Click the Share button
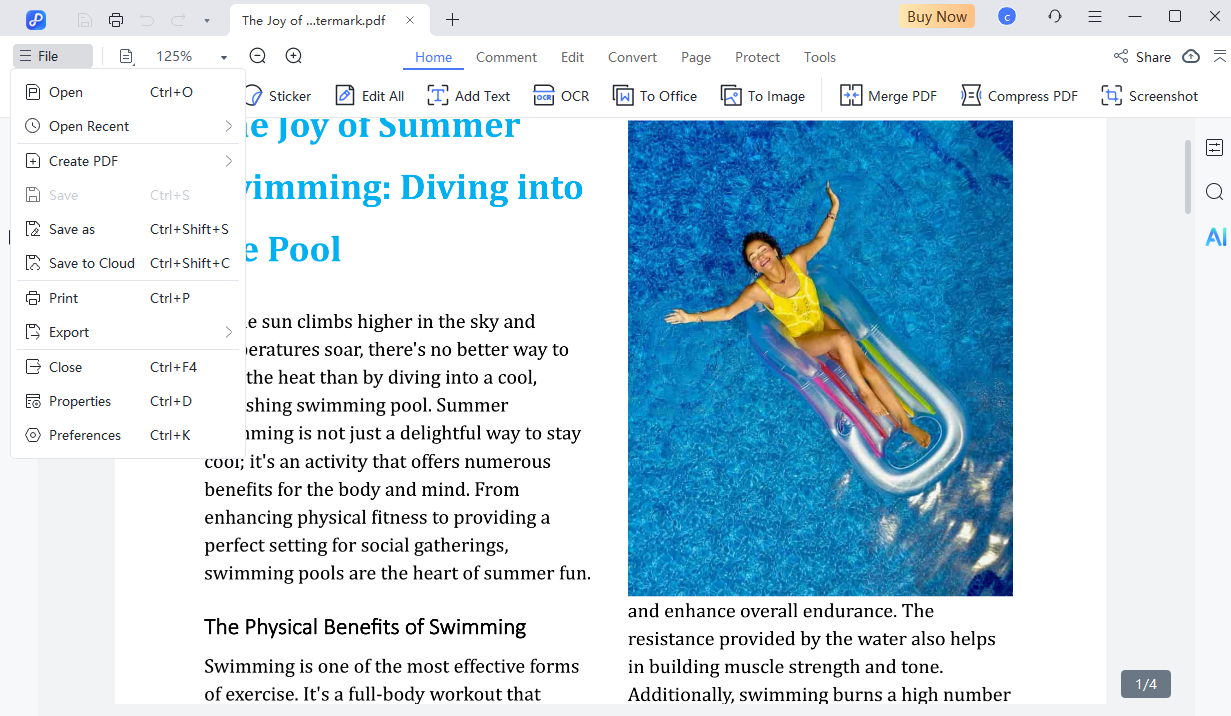 click(1142, 57)
